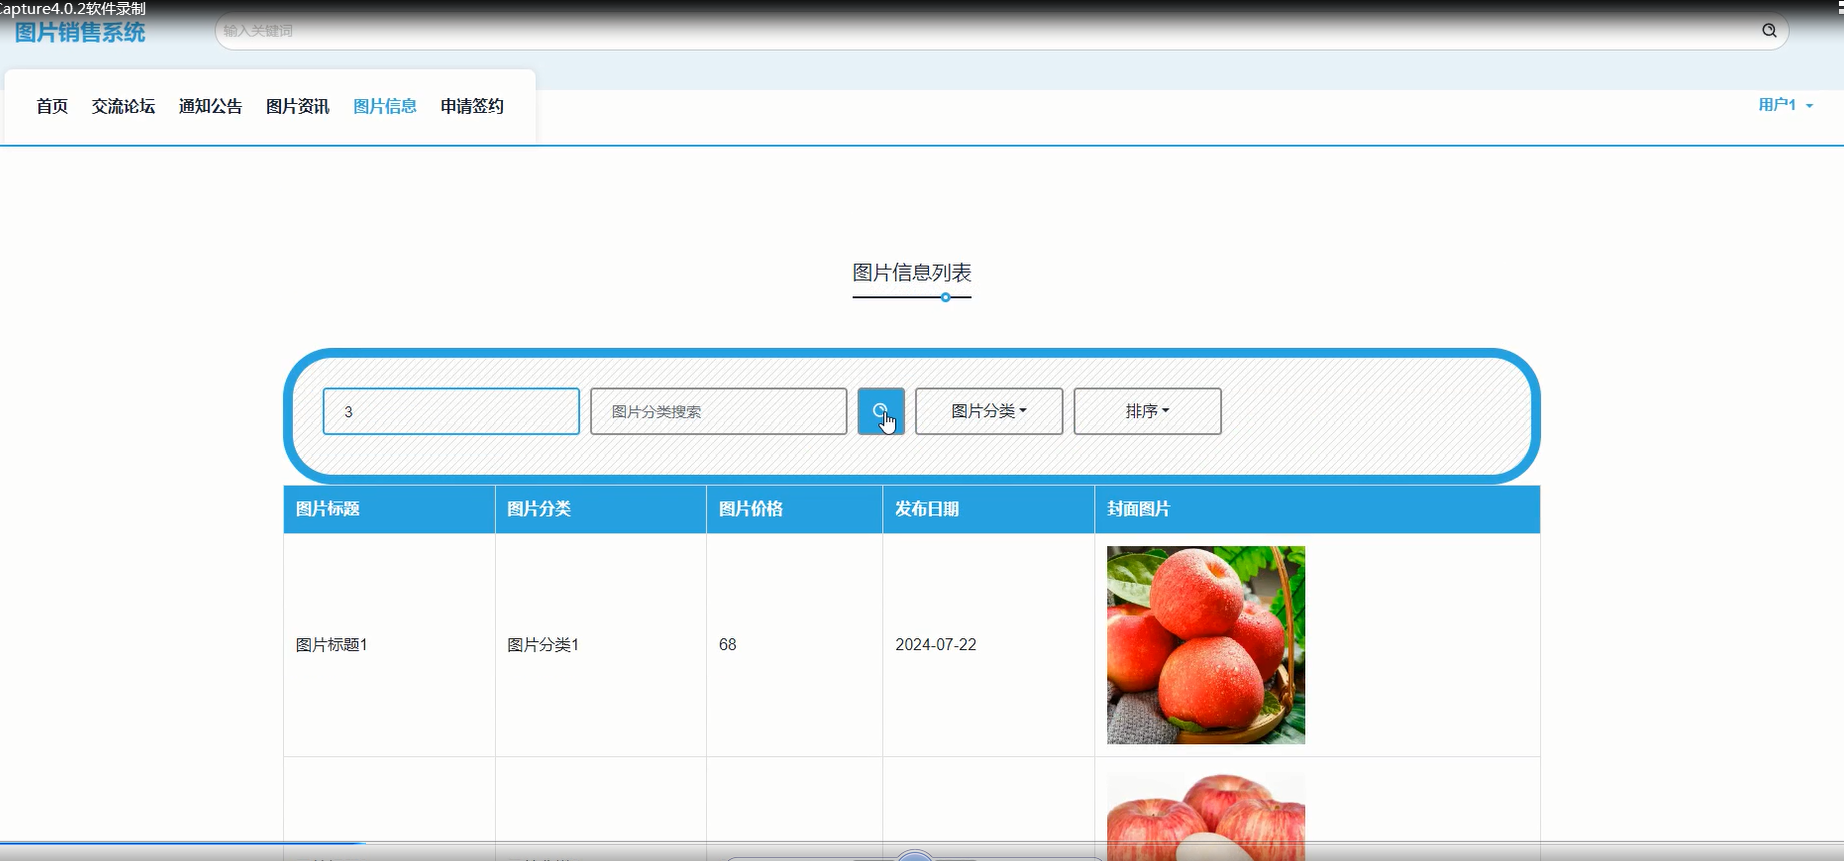Go to 首页 in the nav bar
Image resolution: width=1844 pixels, height=861 pixels.
click(52, 106)
